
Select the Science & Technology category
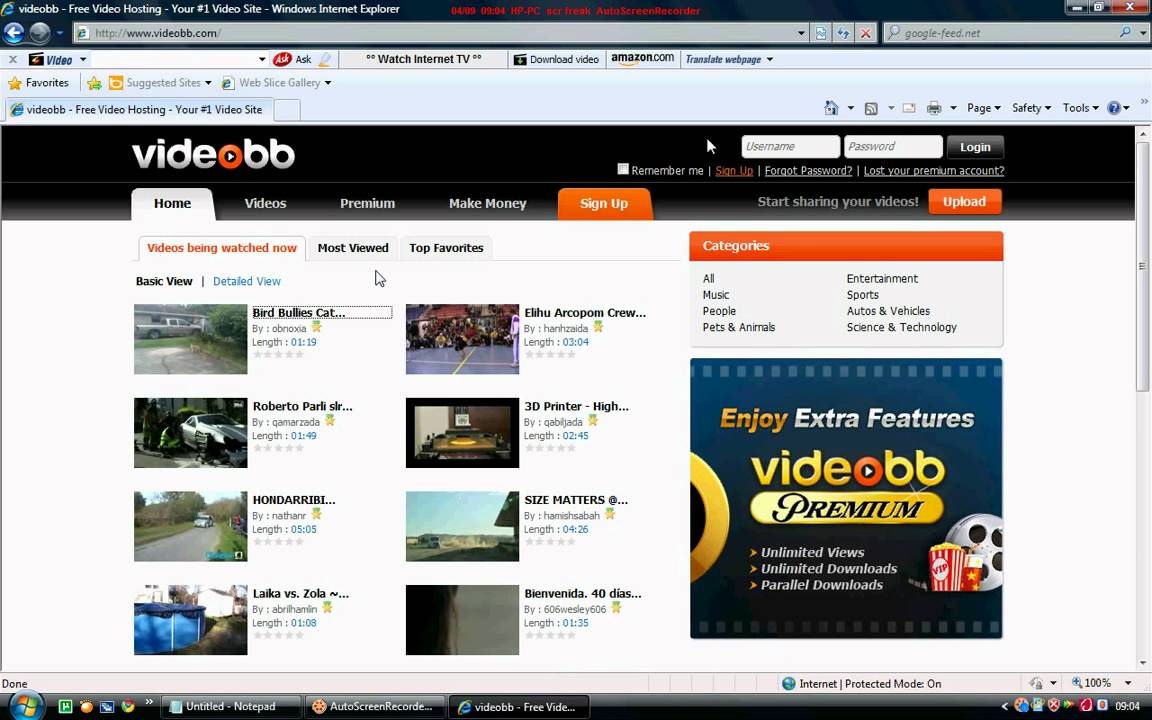point(901,328)
